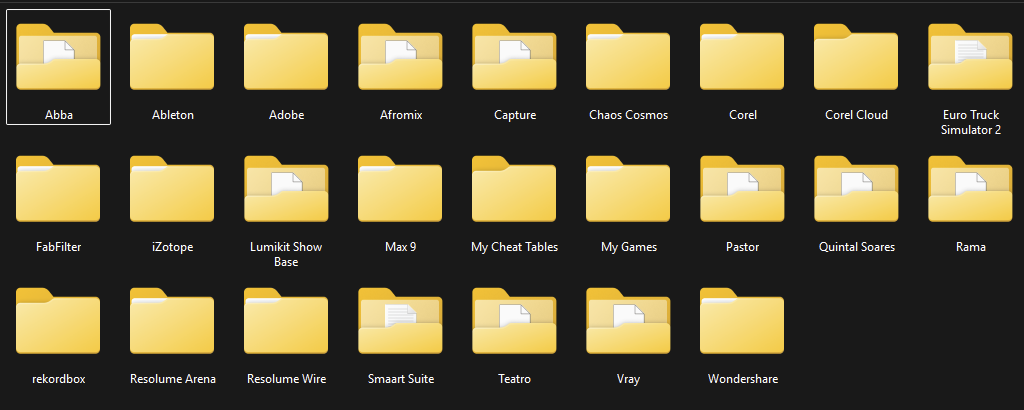Select the Smaart Suite folder icon

pyautogui.click(x=400, y=321)
